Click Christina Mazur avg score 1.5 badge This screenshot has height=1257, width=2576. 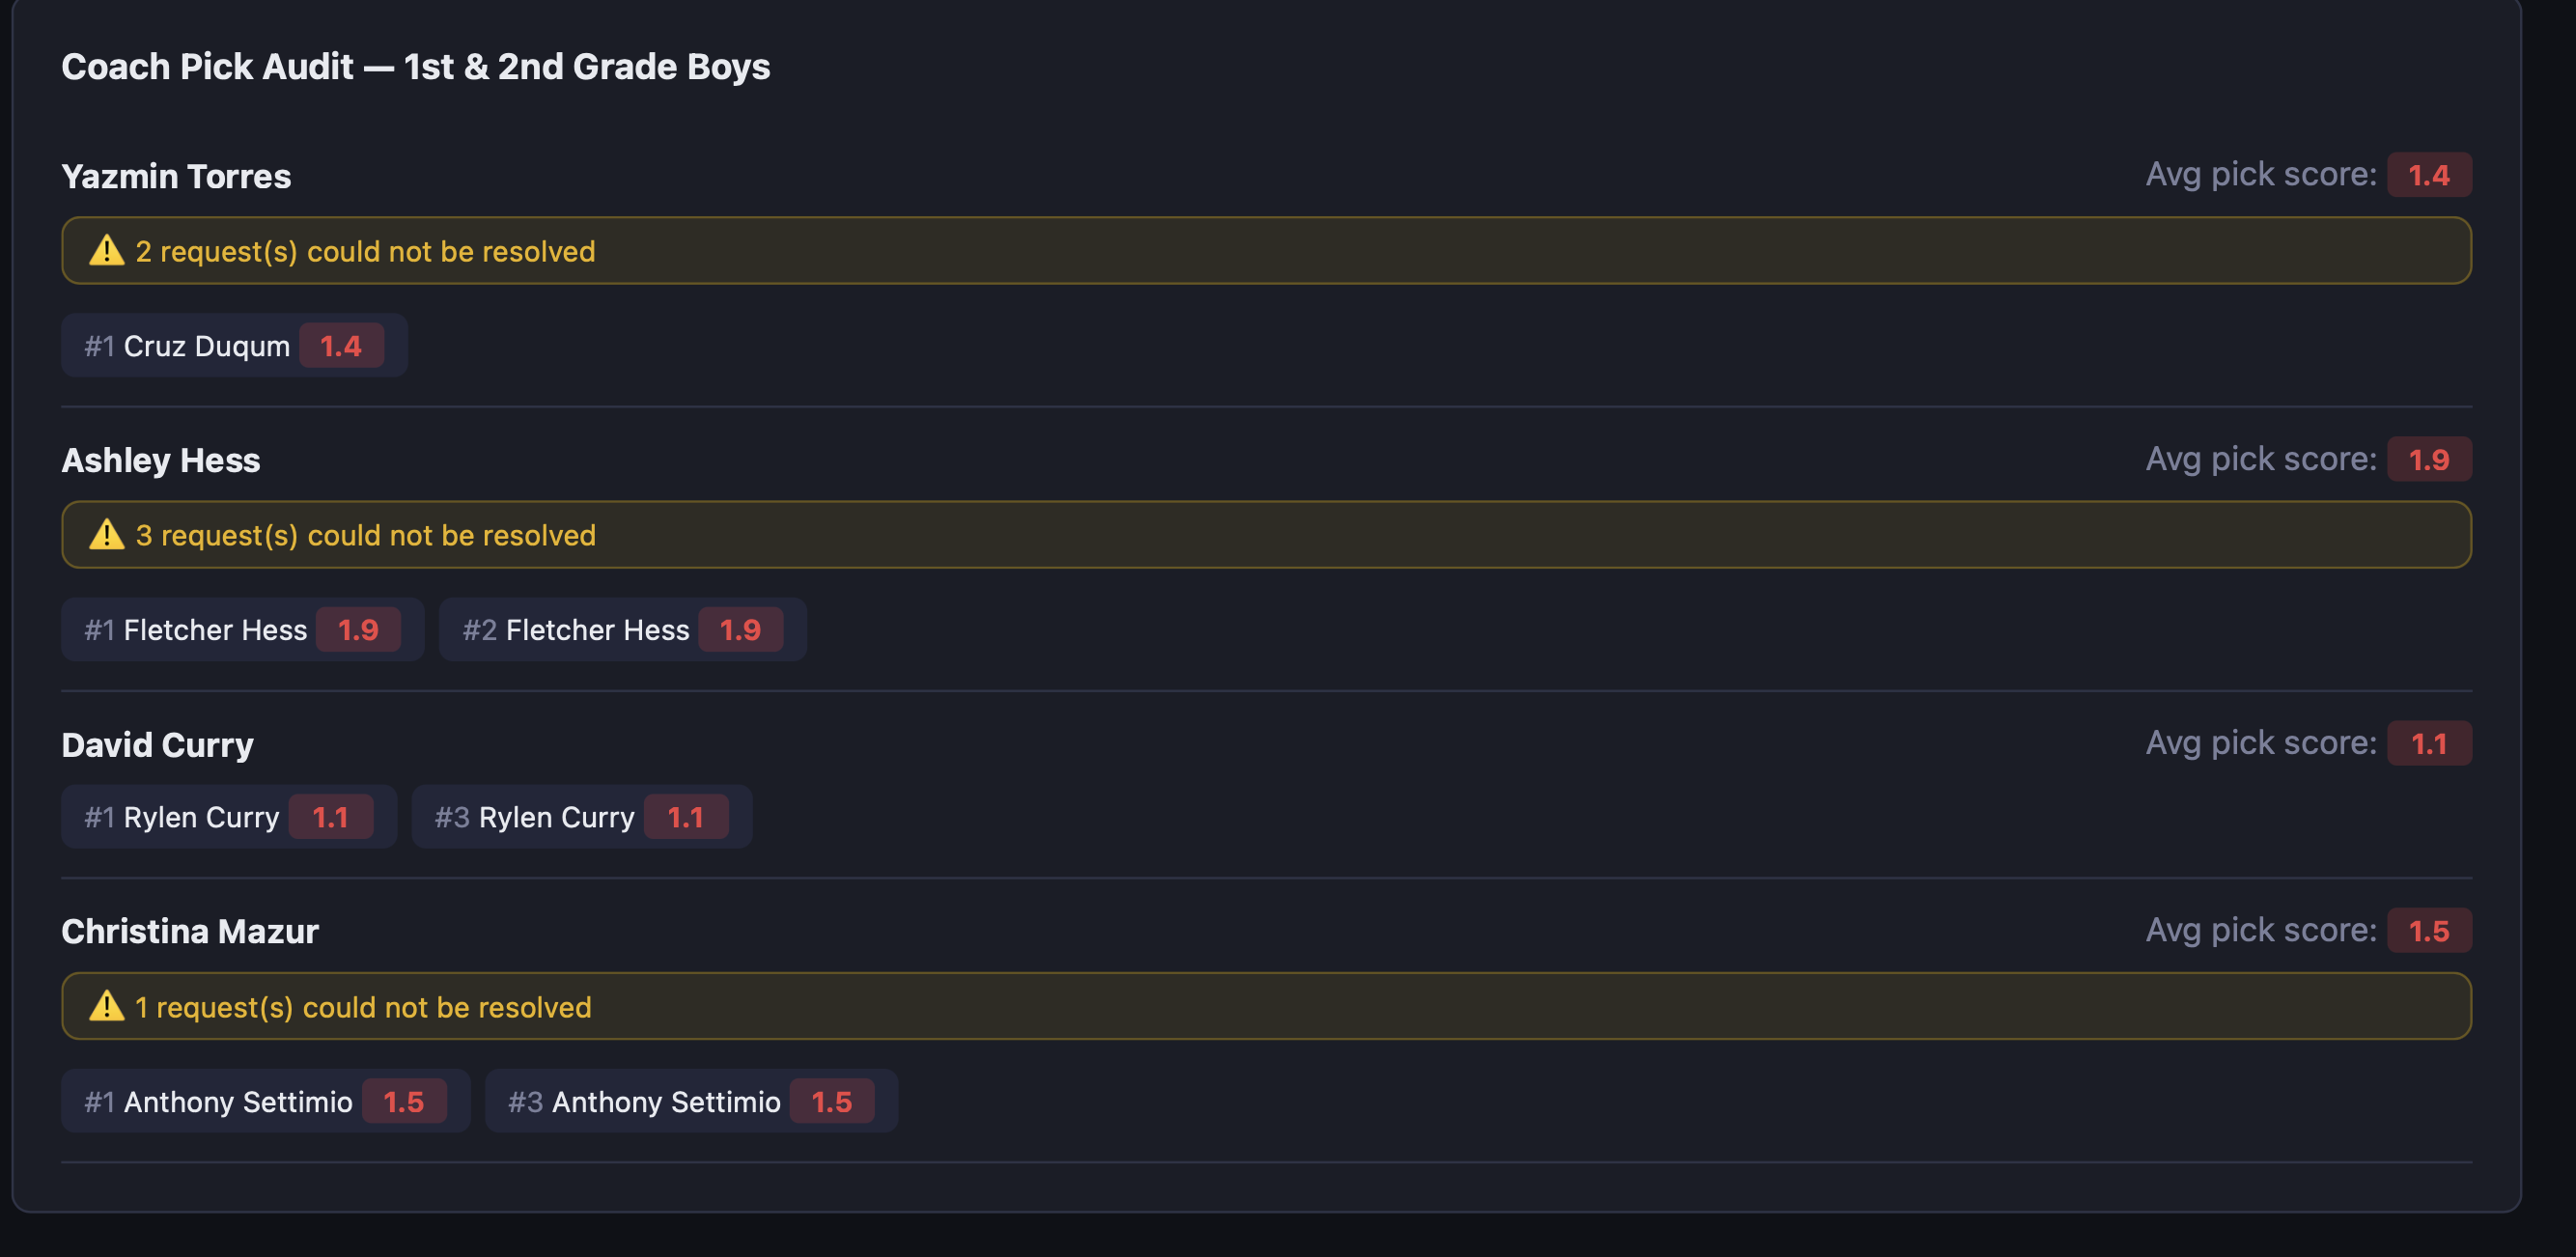pos(2428,930)
